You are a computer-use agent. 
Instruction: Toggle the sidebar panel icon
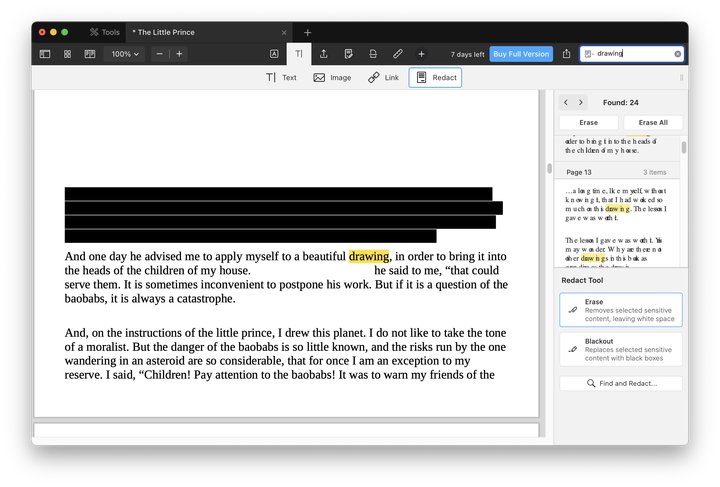click(45, 54)
